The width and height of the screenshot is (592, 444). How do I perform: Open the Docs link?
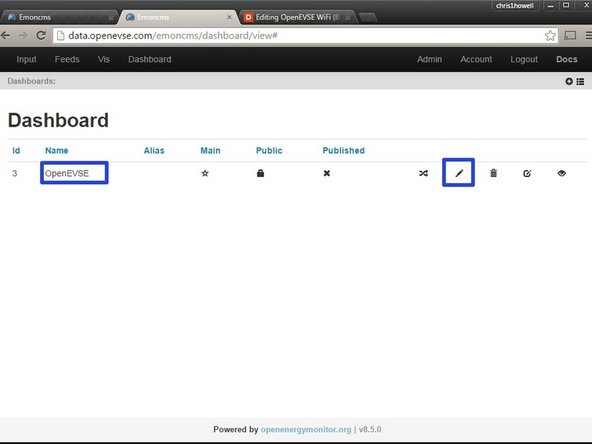pos(566,59)
